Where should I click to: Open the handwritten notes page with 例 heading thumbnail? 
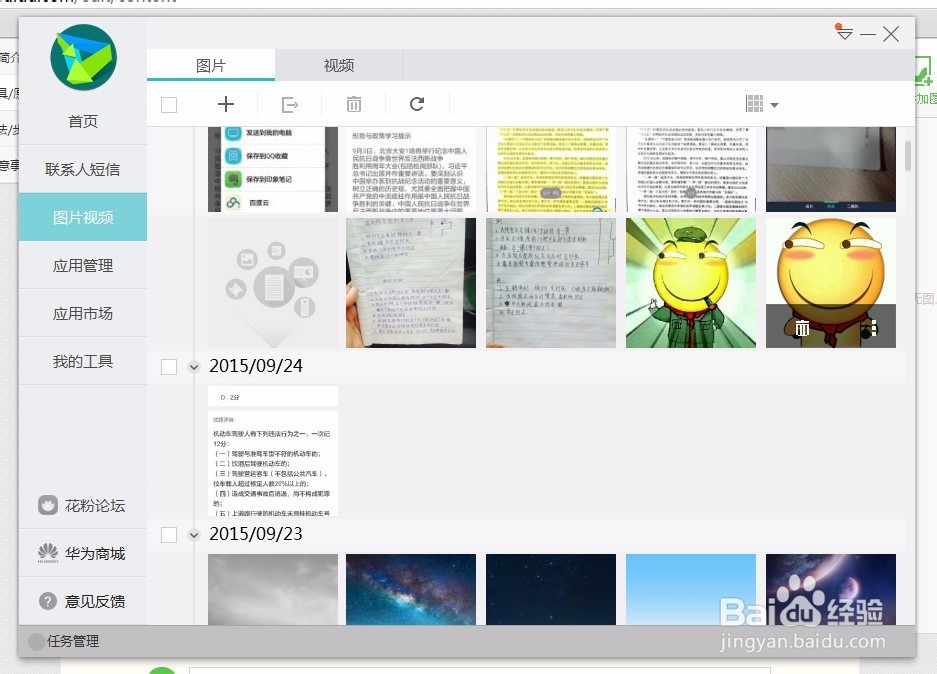click(x=551, y=283)
